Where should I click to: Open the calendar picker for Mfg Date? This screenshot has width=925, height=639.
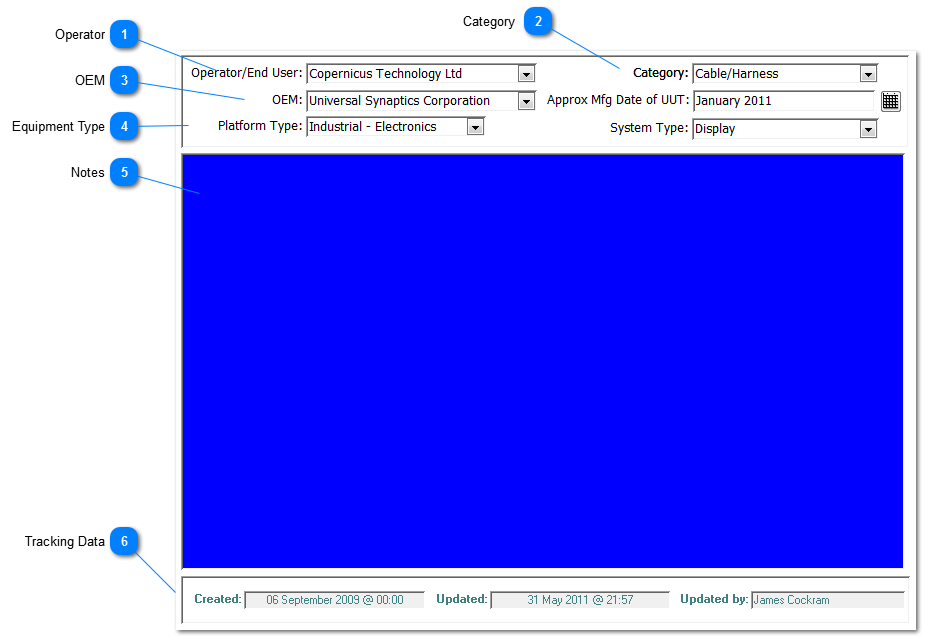tap(890, 101)
